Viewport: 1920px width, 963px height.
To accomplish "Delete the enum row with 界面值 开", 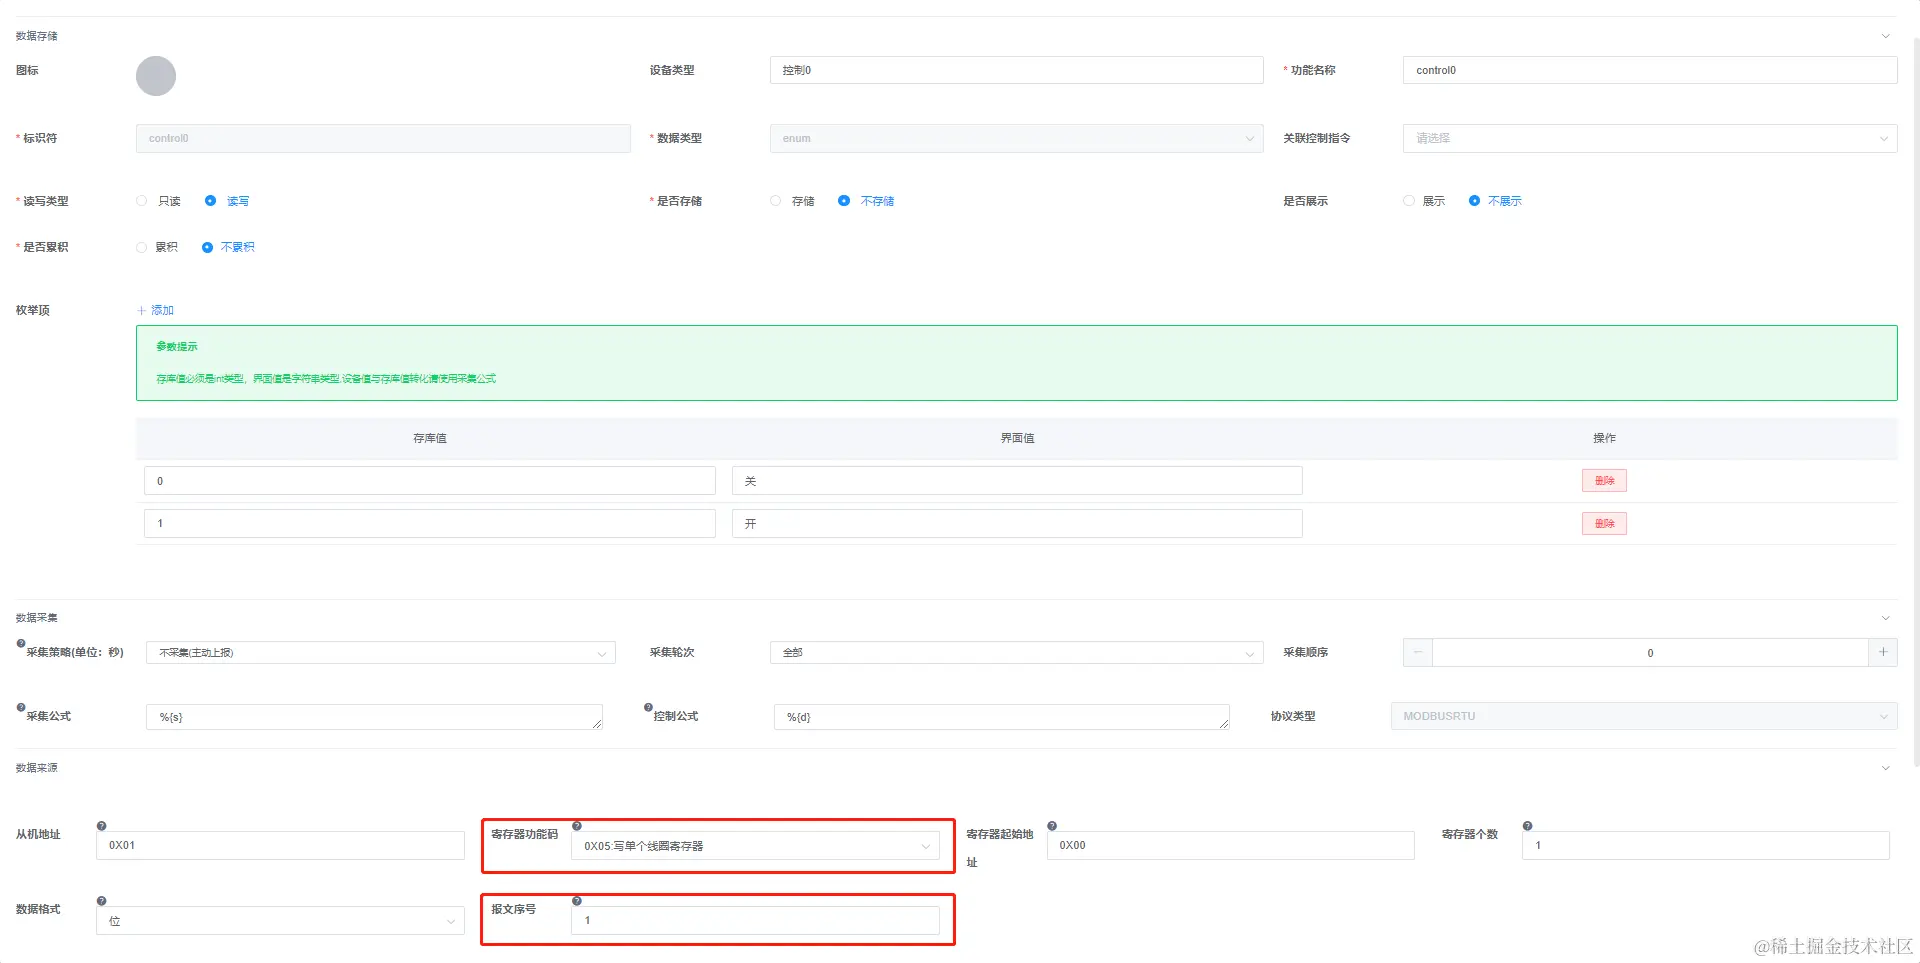I will 1604,523.
